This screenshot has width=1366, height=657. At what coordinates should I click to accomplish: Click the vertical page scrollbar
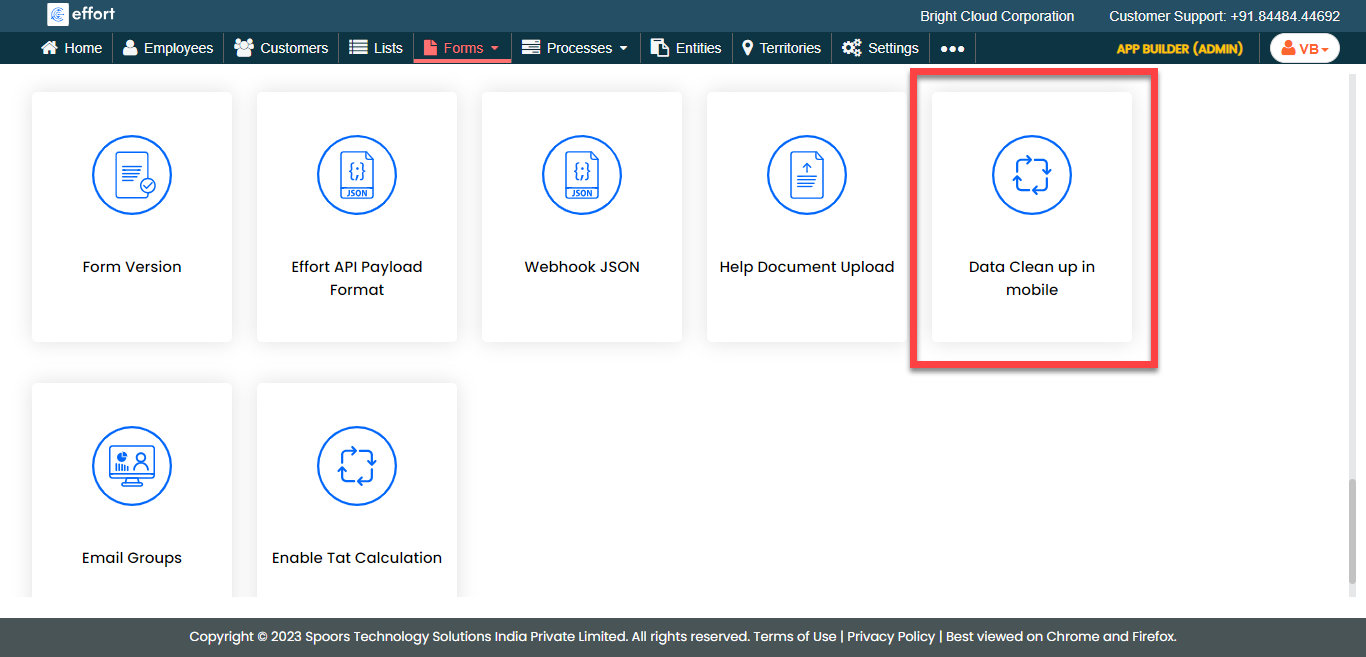1354,530
